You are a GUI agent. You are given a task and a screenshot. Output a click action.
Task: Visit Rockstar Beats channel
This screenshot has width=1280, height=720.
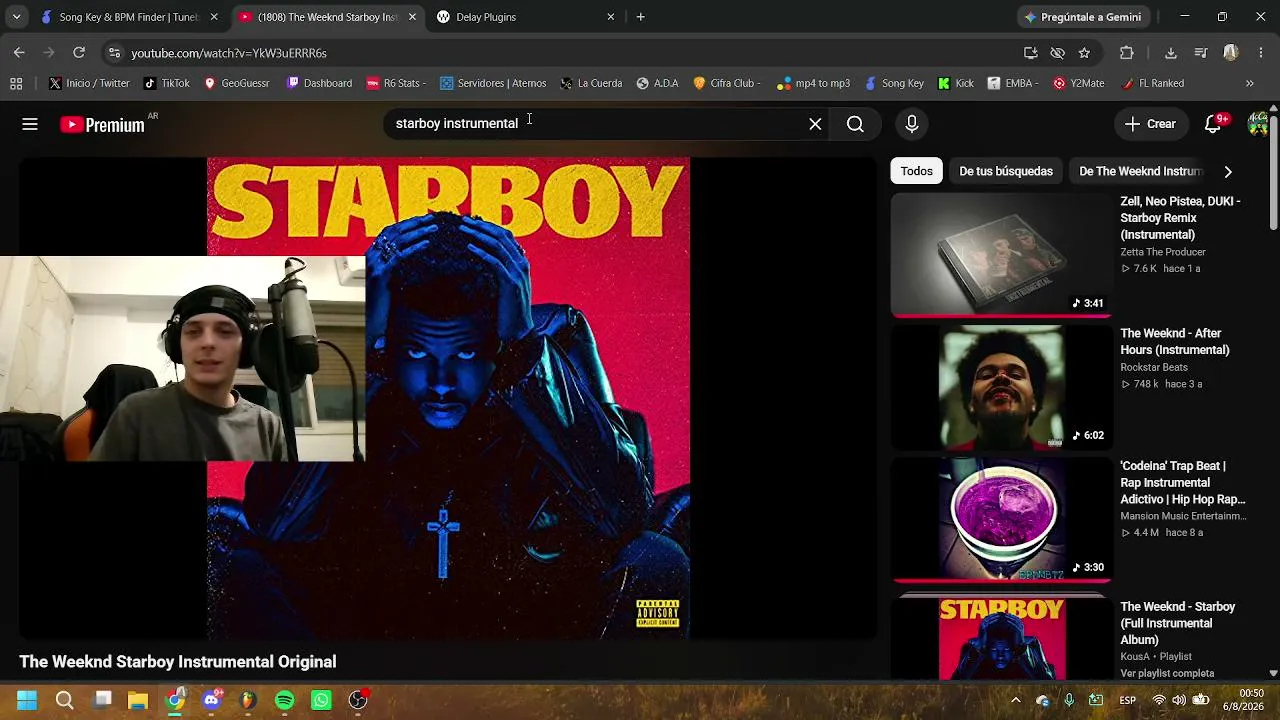pos(1154,367)
